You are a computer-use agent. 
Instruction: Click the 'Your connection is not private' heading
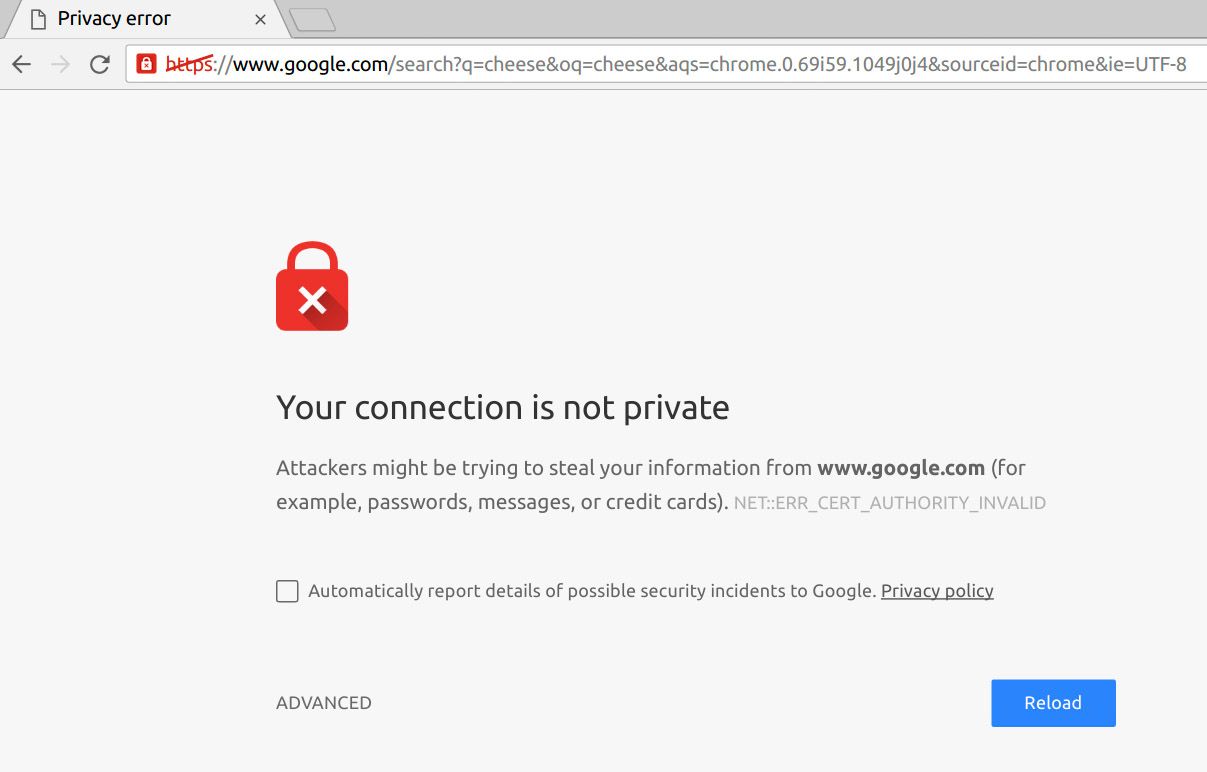(x=503, y=408)
